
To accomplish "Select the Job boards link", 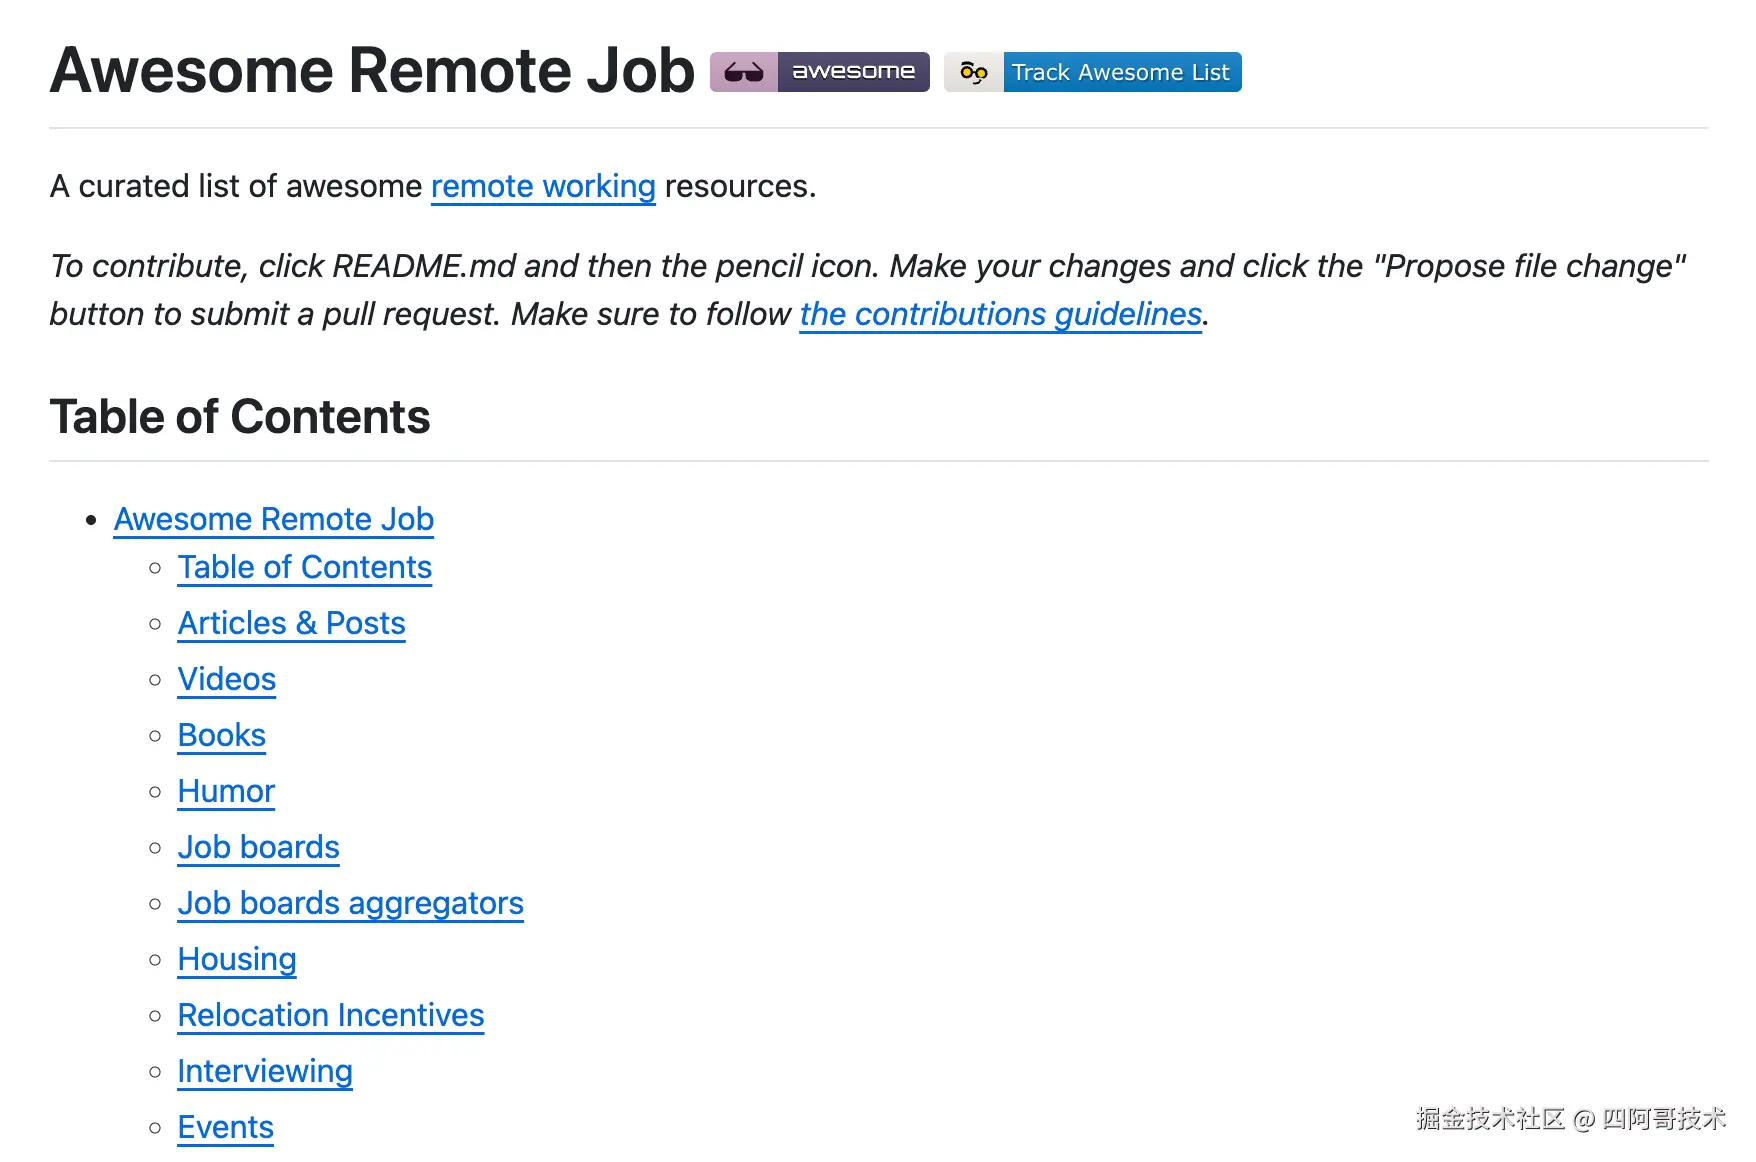I will (258, 847).
